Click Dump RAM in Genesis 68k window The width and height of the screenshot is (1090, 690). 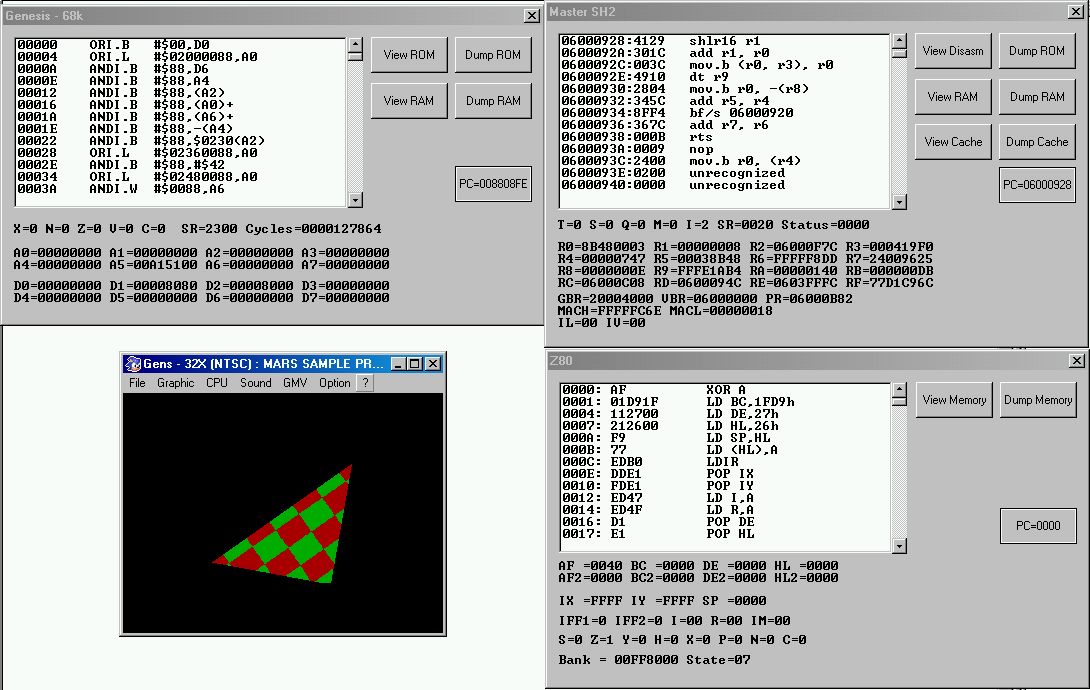[x=493, y=101]
